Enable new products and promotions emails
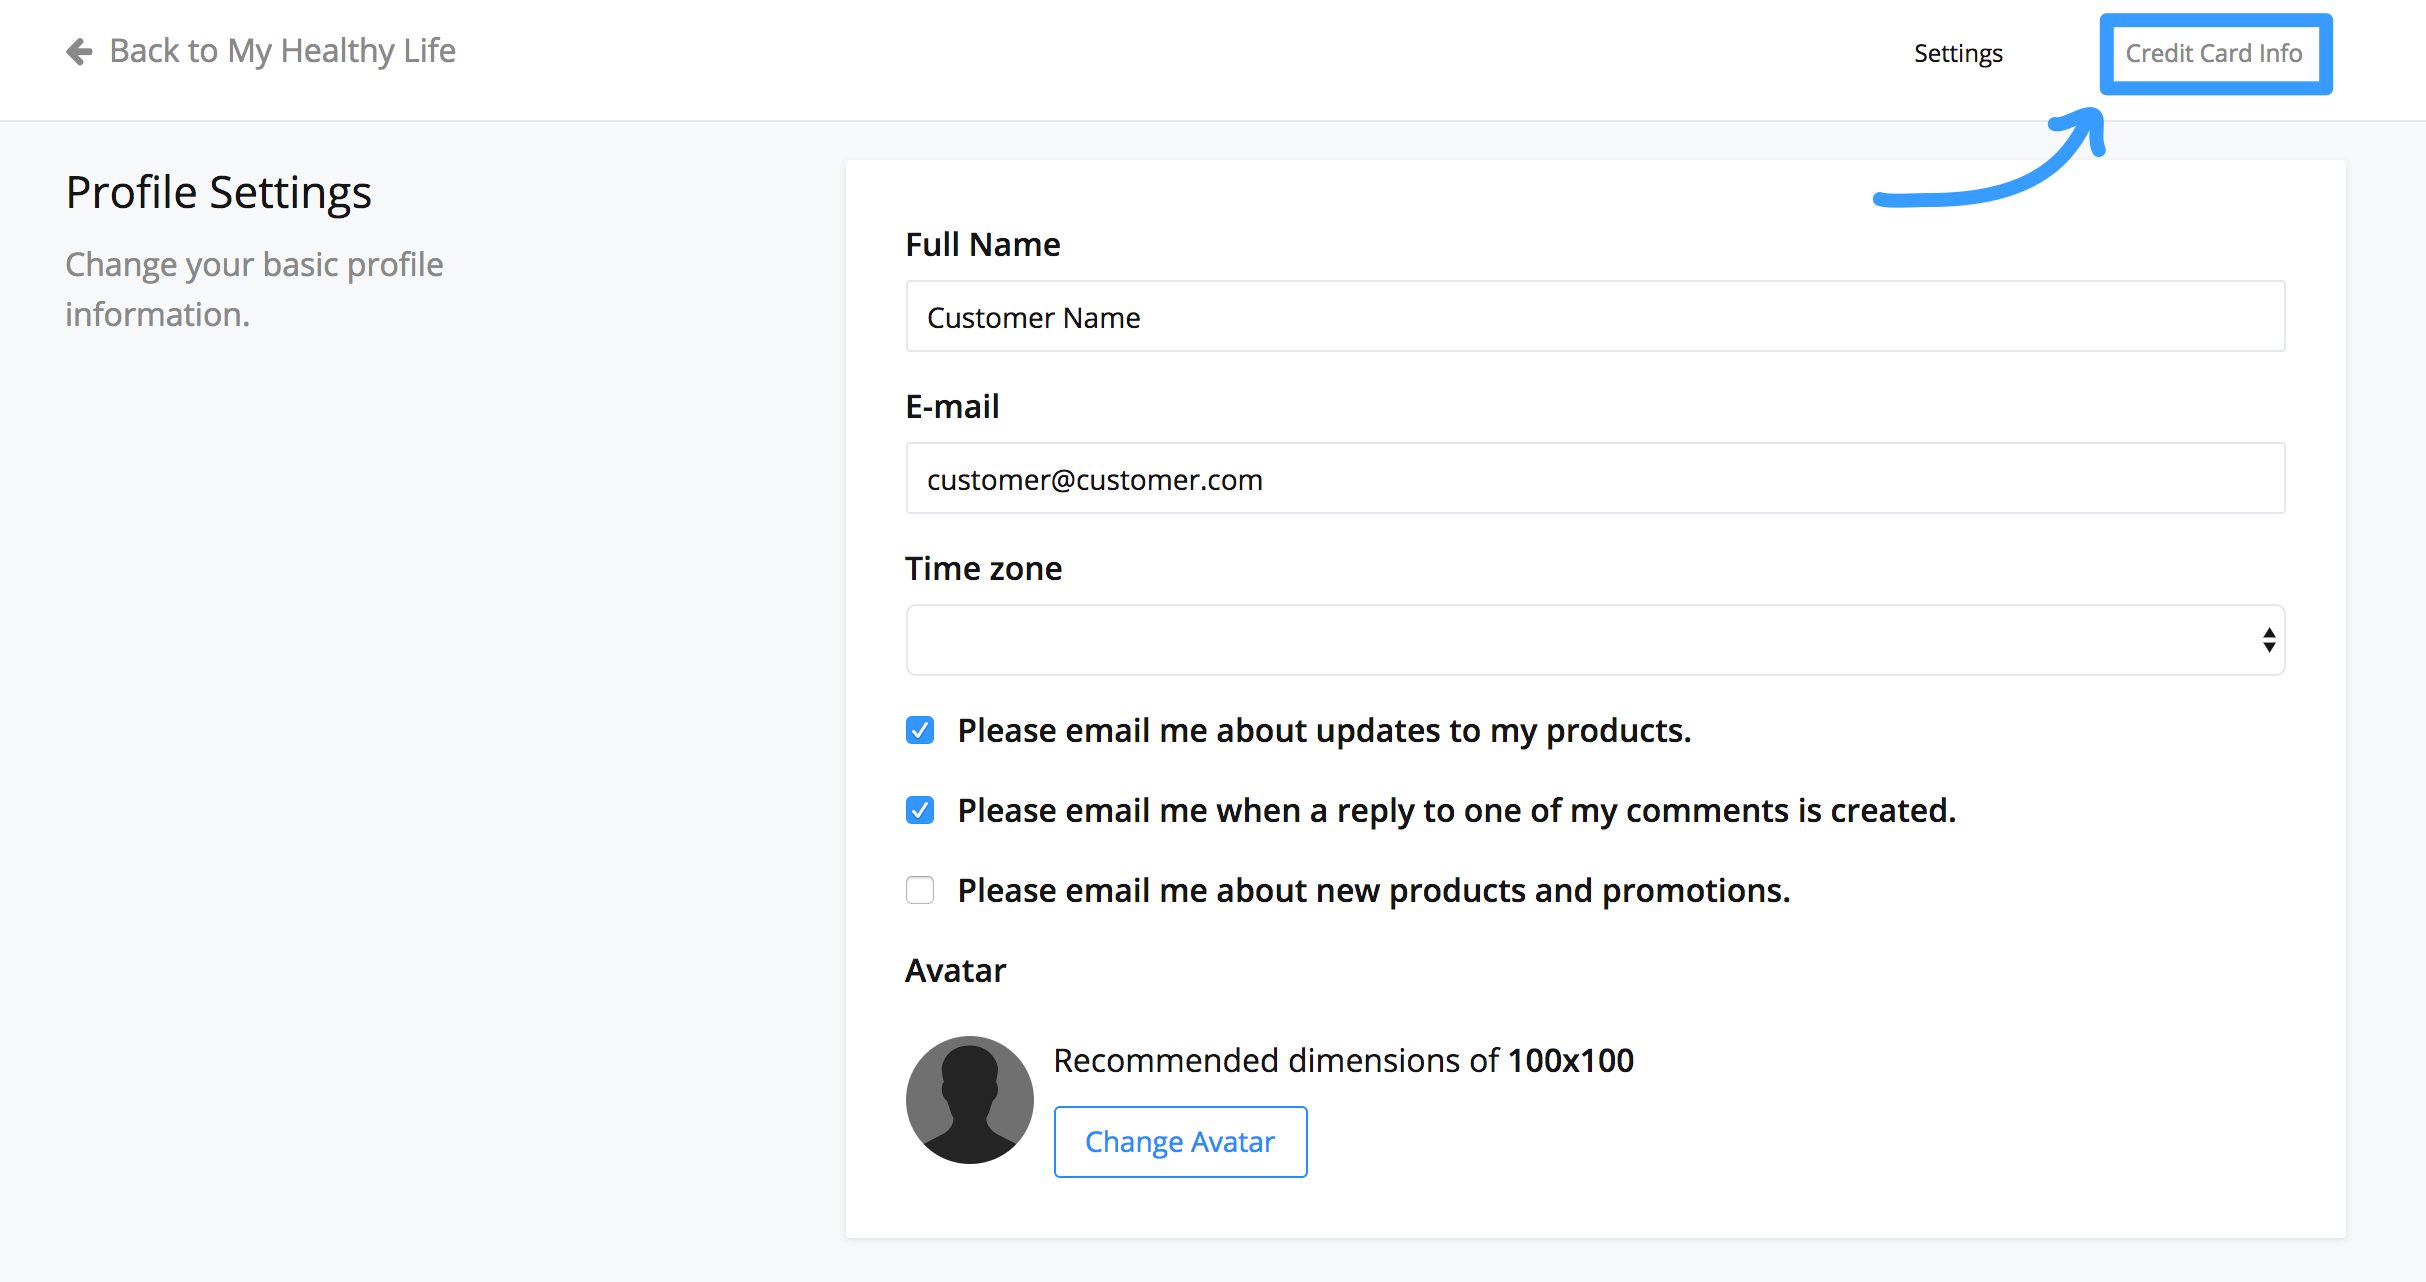 point(920,890)
